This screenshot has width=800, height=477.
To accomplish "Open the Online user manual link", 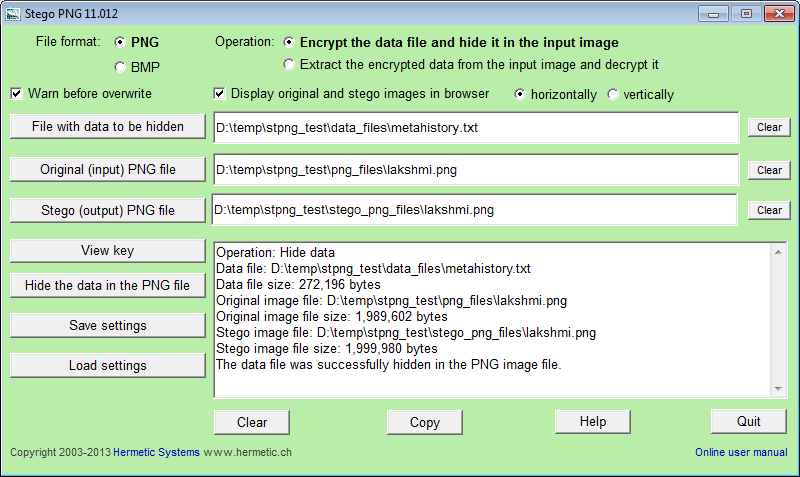I will 741,453.
